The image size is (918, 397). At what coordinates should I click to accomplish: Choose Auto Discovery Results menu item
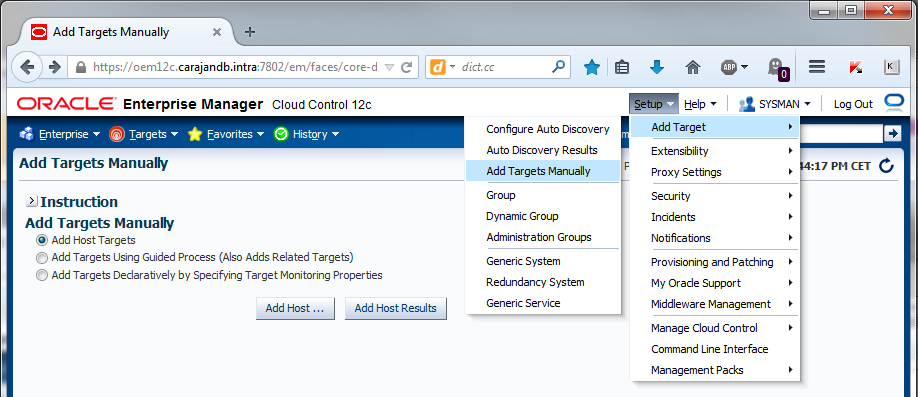[543, 150]
